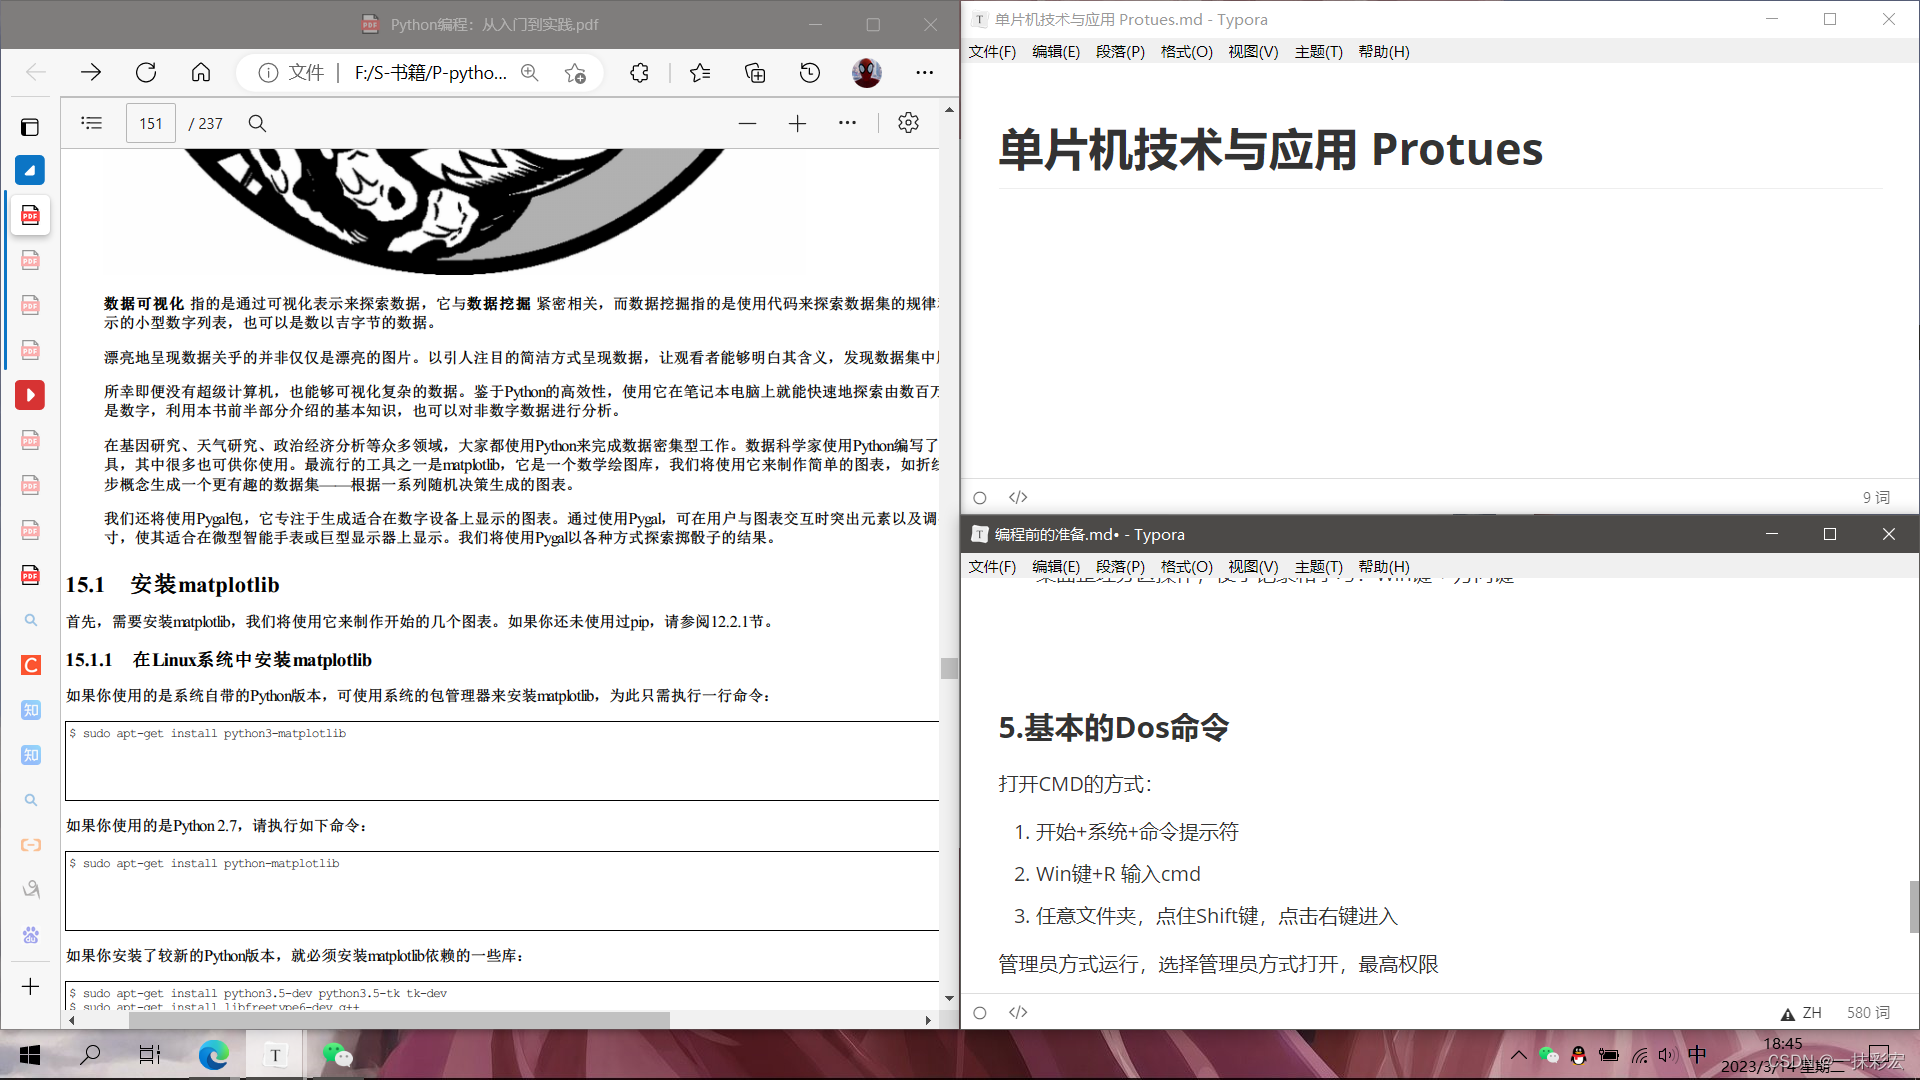1920x1080 pixels.
Task: Show hidden system tray icons
Action: pos(1518,1055)
